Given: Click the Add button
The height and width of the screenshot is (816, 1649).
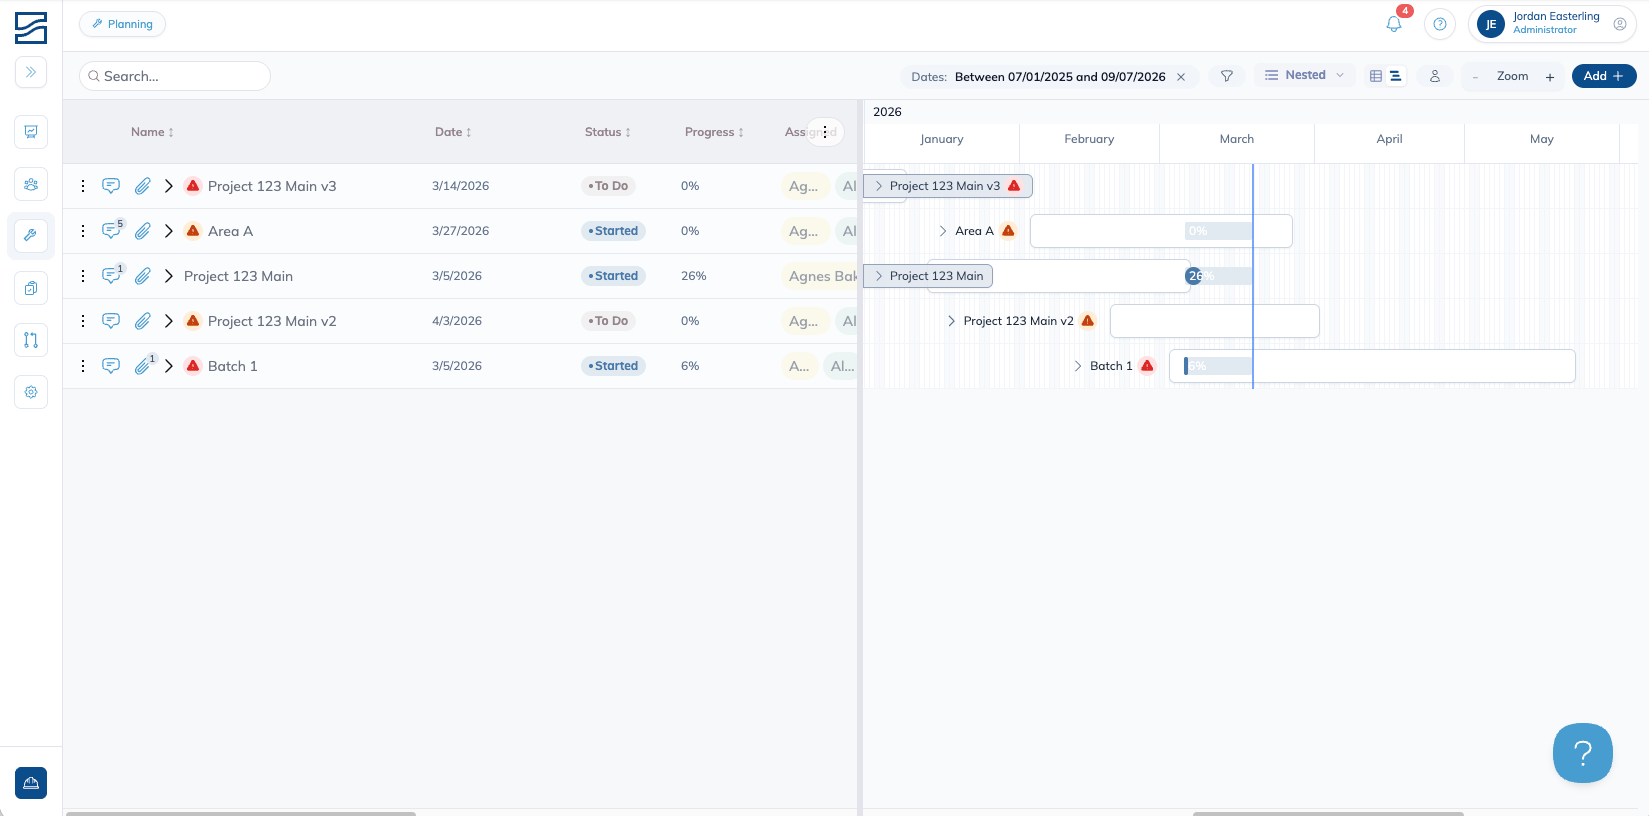Looking at the screenshot, I should (x=1604, y=76).
